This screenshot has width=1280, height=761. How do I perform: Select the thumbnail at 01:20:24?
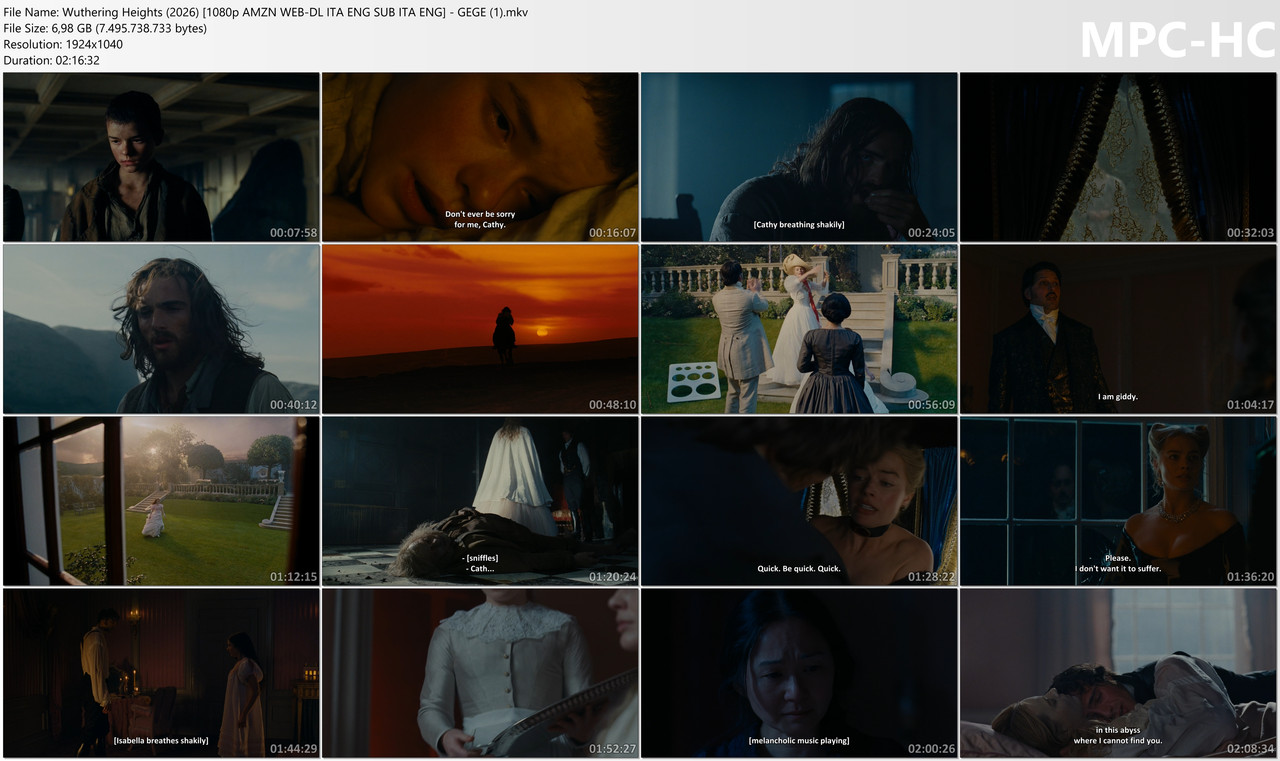(x=480, y=501)
